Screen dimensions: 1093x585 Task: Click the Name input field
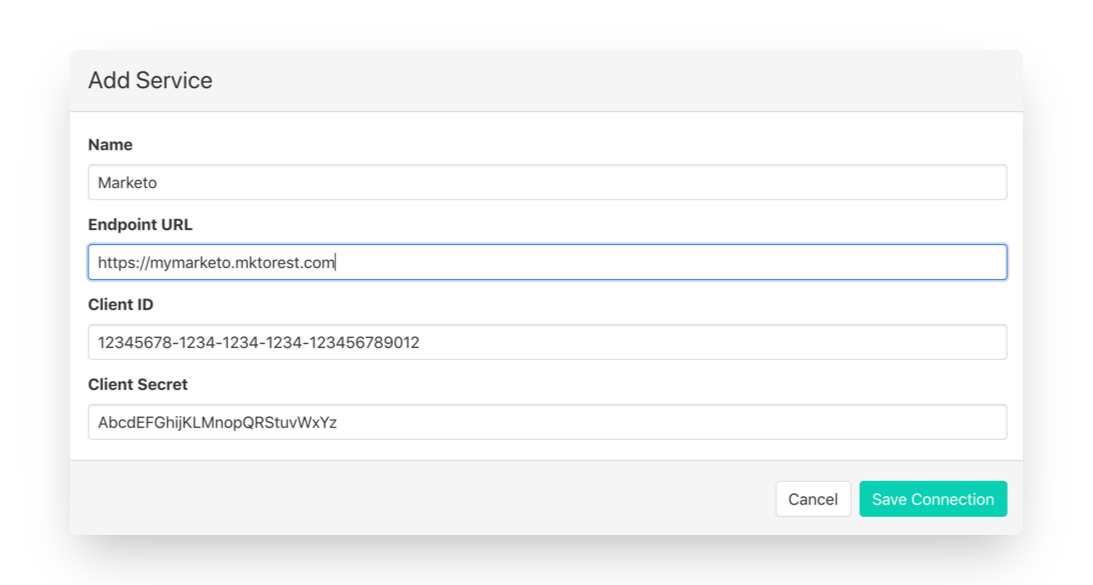point(547,183)
